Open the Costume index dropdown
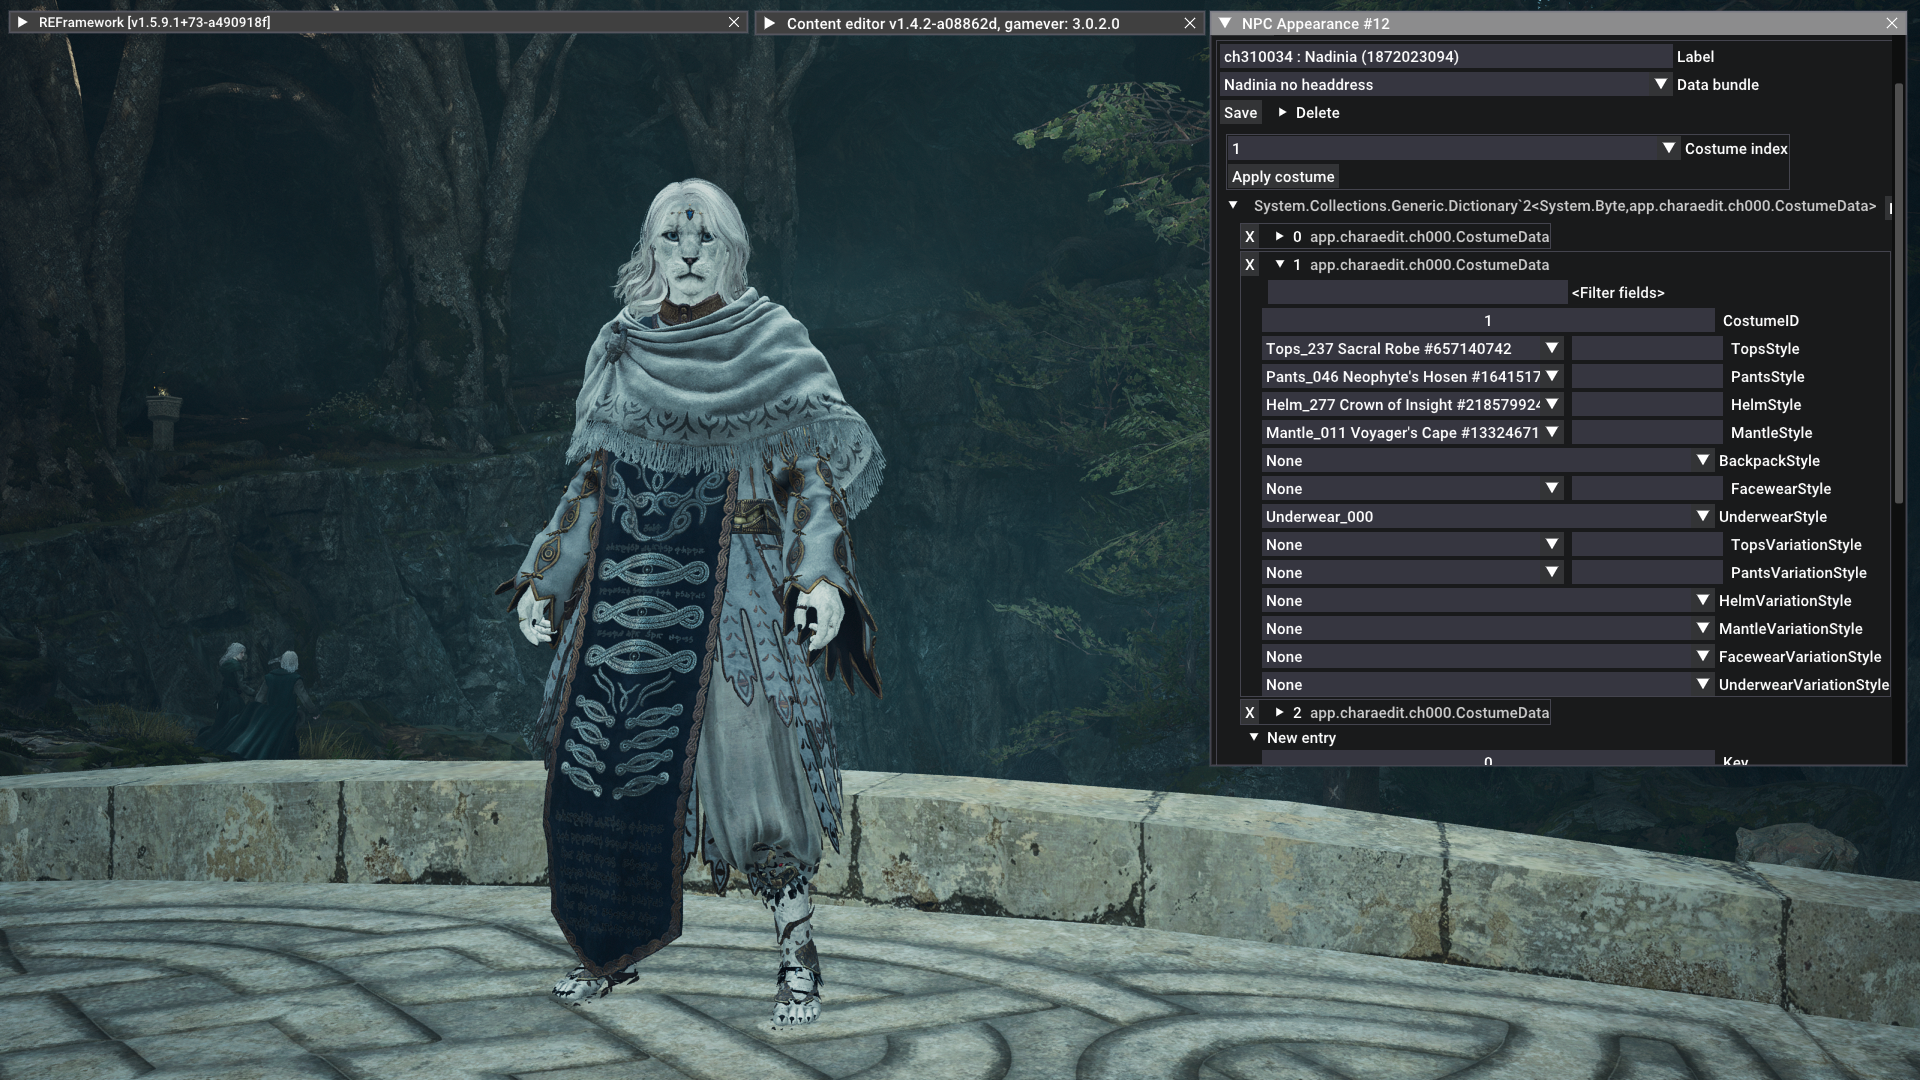The width and height of the screenshot is (1920, 1080). click(1454, 149)
